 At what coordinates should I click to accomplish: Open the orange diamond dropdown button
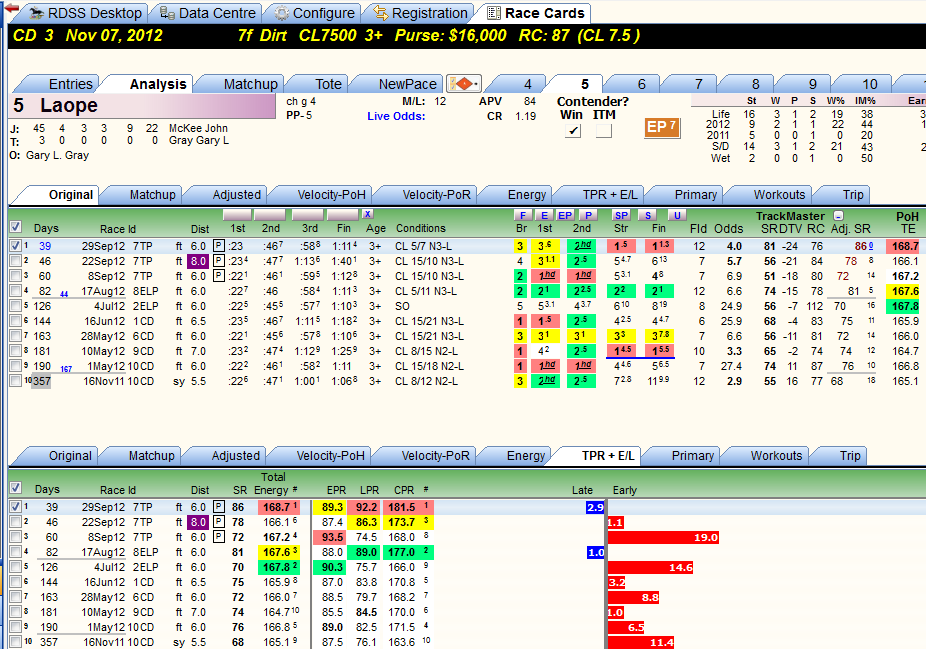464,84
